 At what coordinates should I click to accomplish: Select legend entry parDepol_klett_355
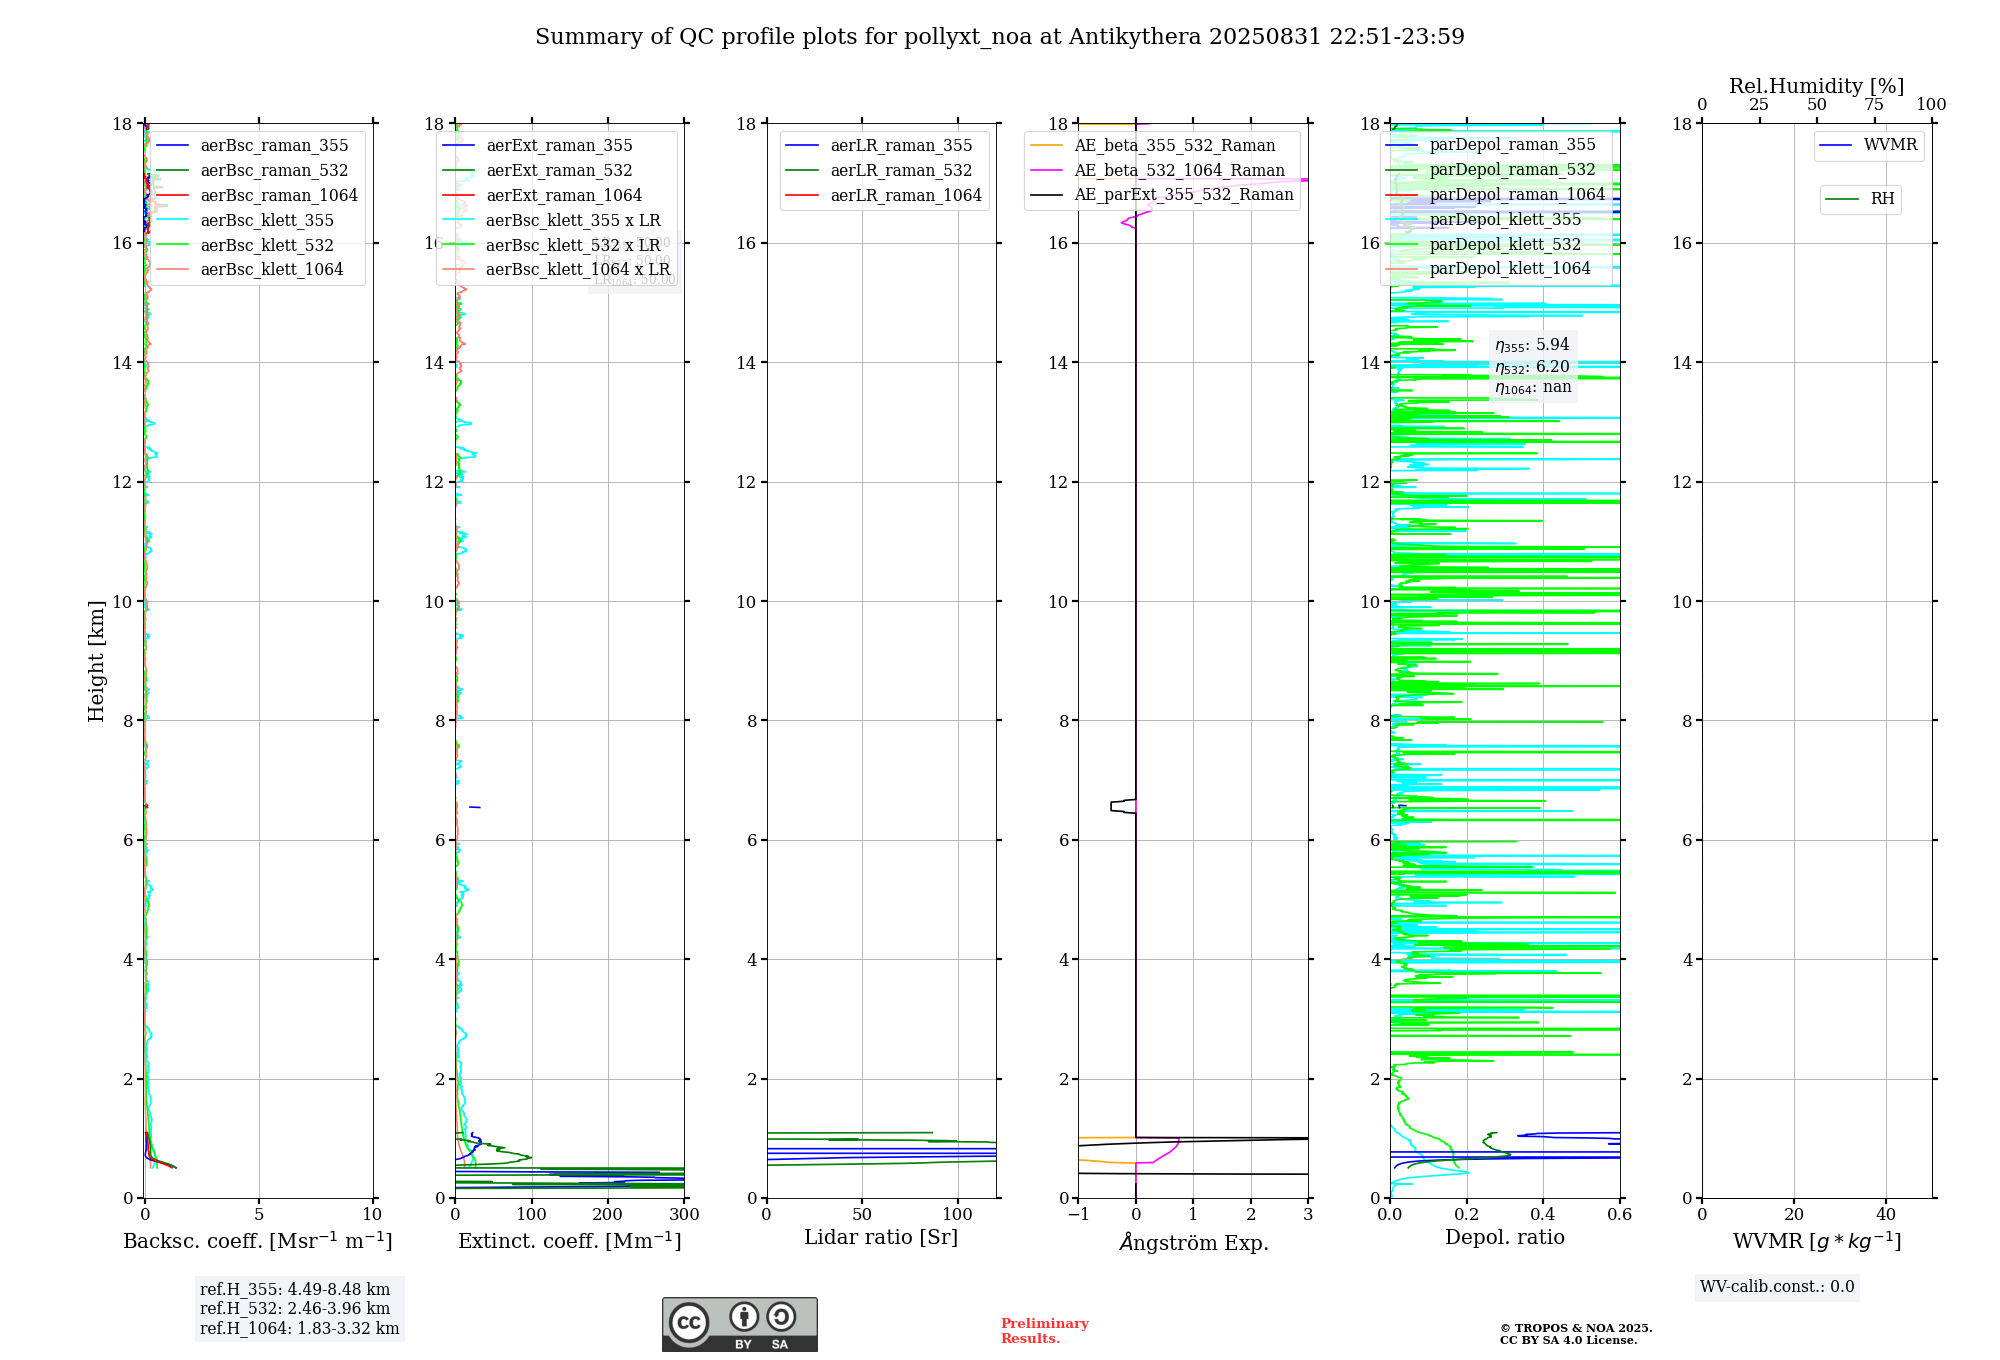1484,220
